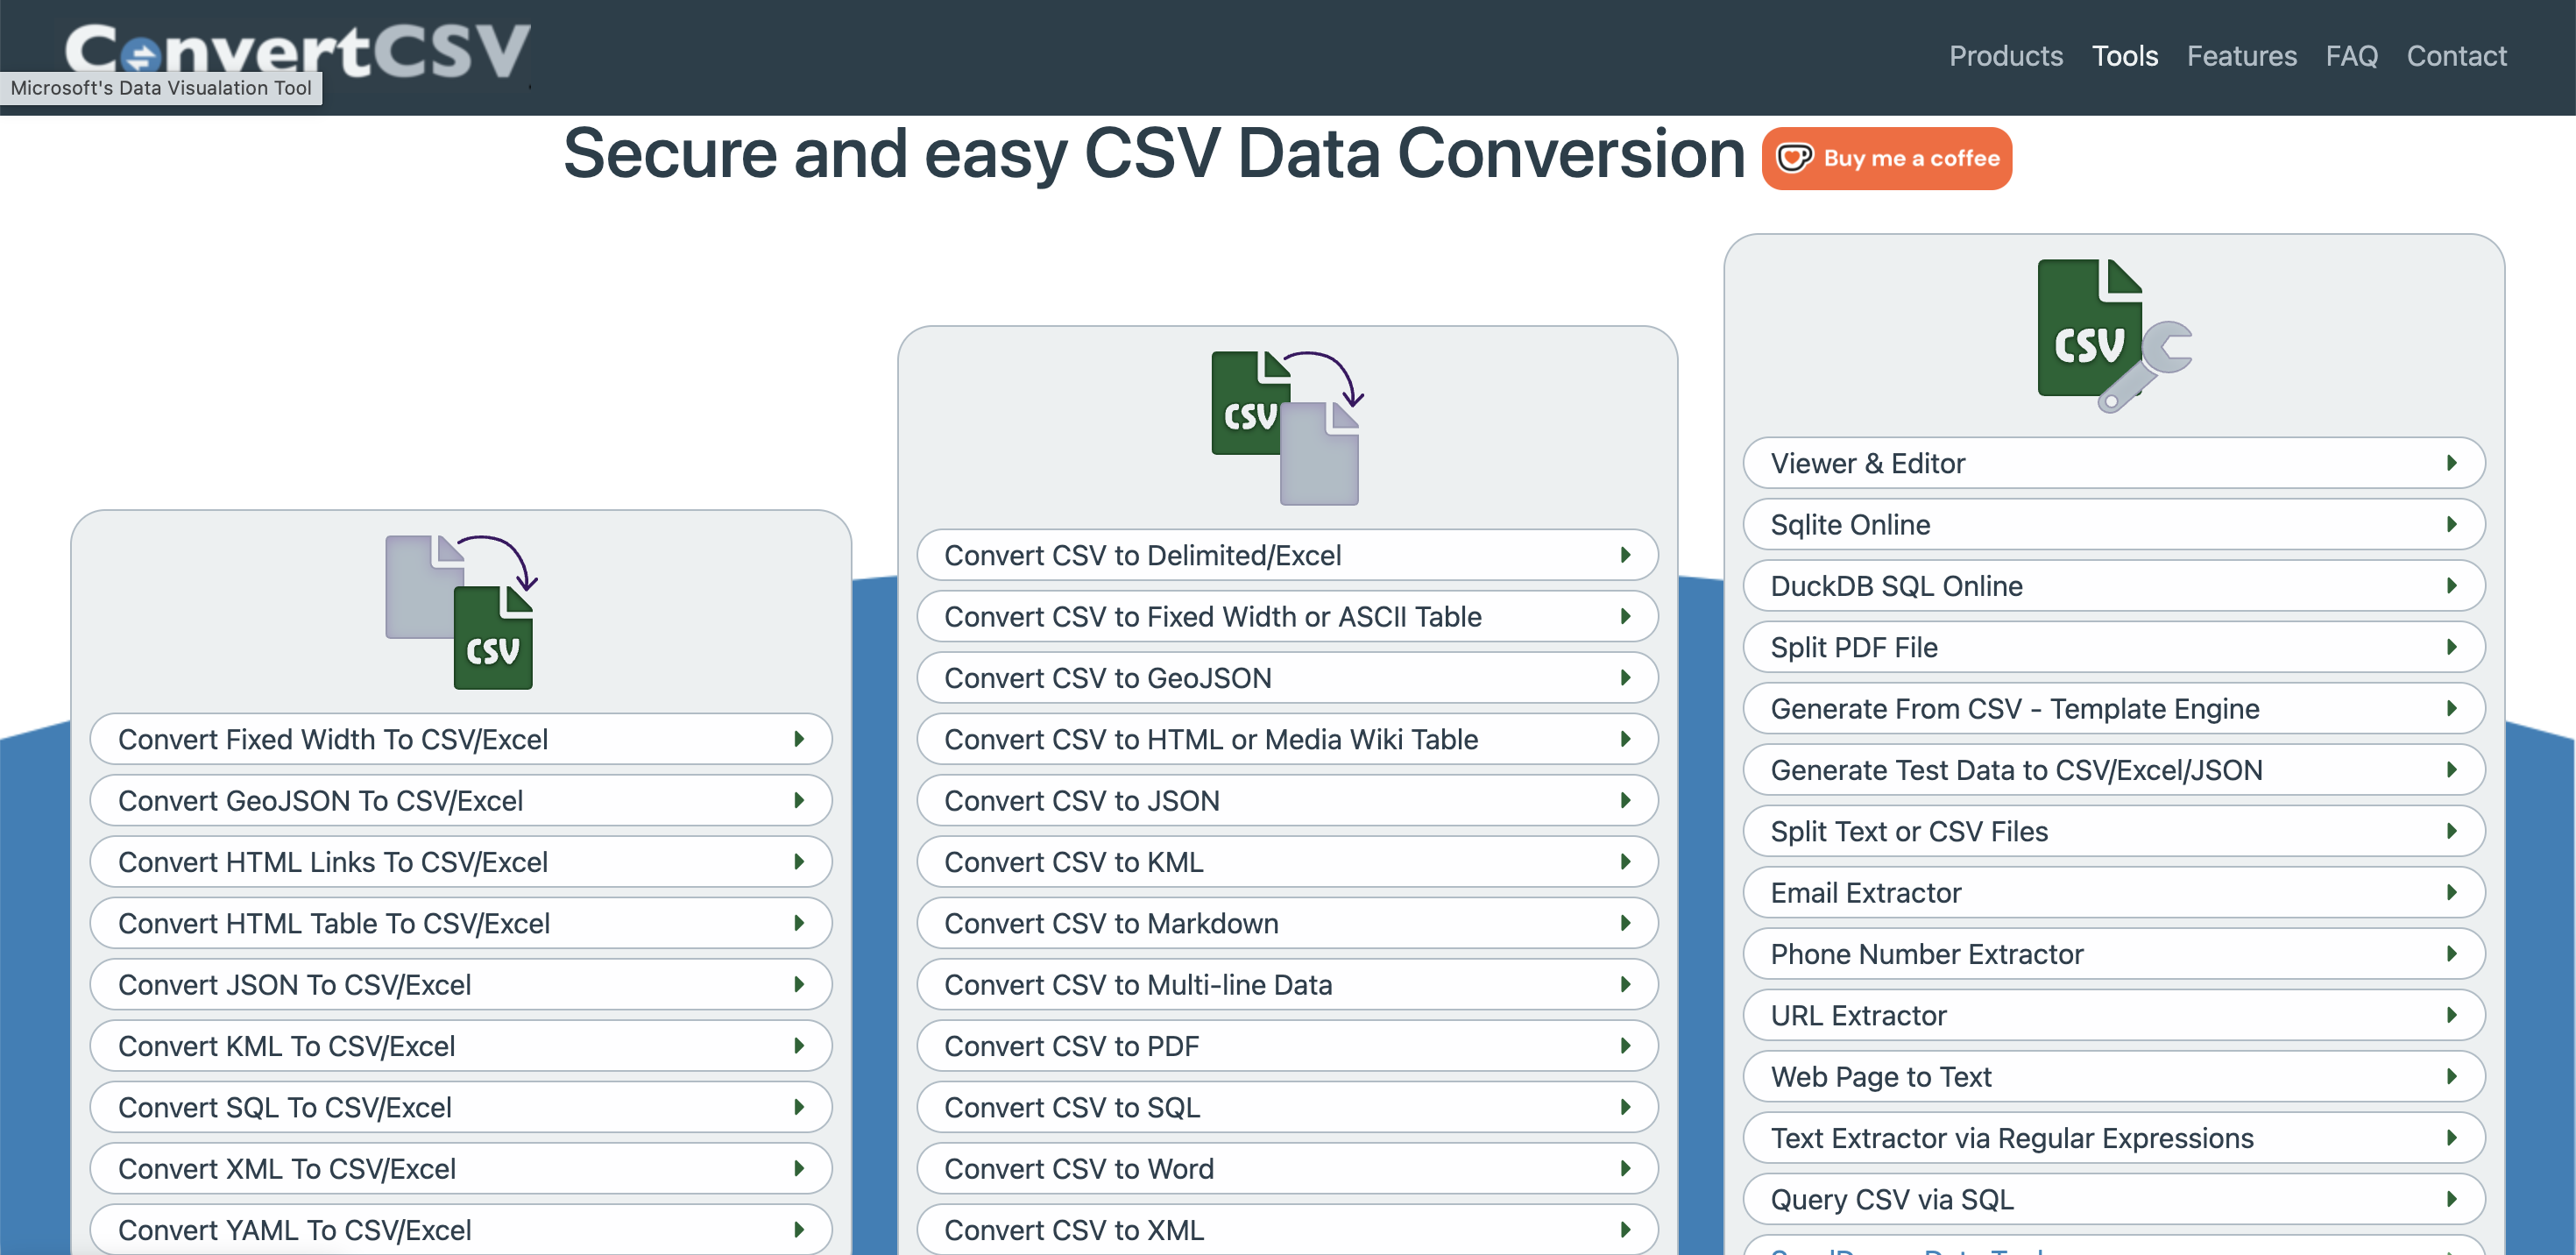Expand arrow next to Convert XML To CSV/Excel

(x=798, y=1168)
